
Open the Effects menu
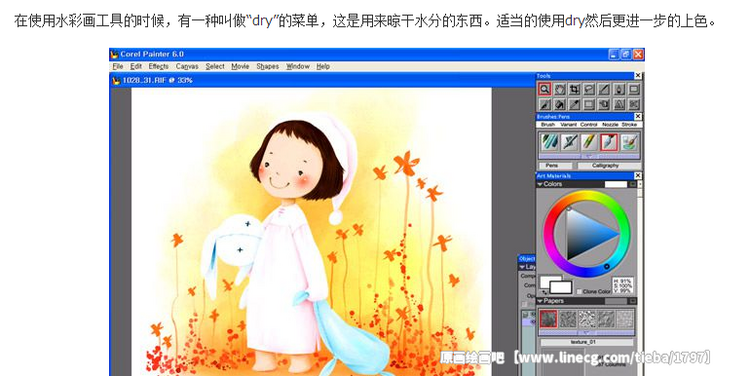pyautogui.click(x=158, y=66)
